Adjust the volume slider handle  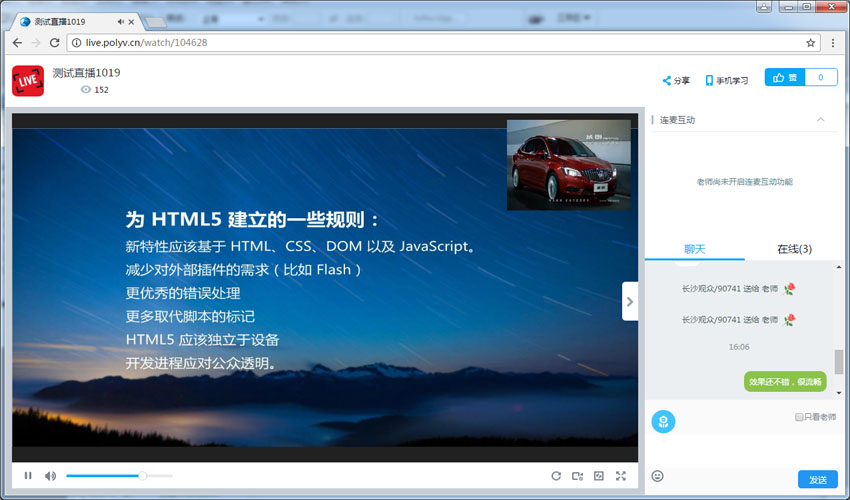142,476
